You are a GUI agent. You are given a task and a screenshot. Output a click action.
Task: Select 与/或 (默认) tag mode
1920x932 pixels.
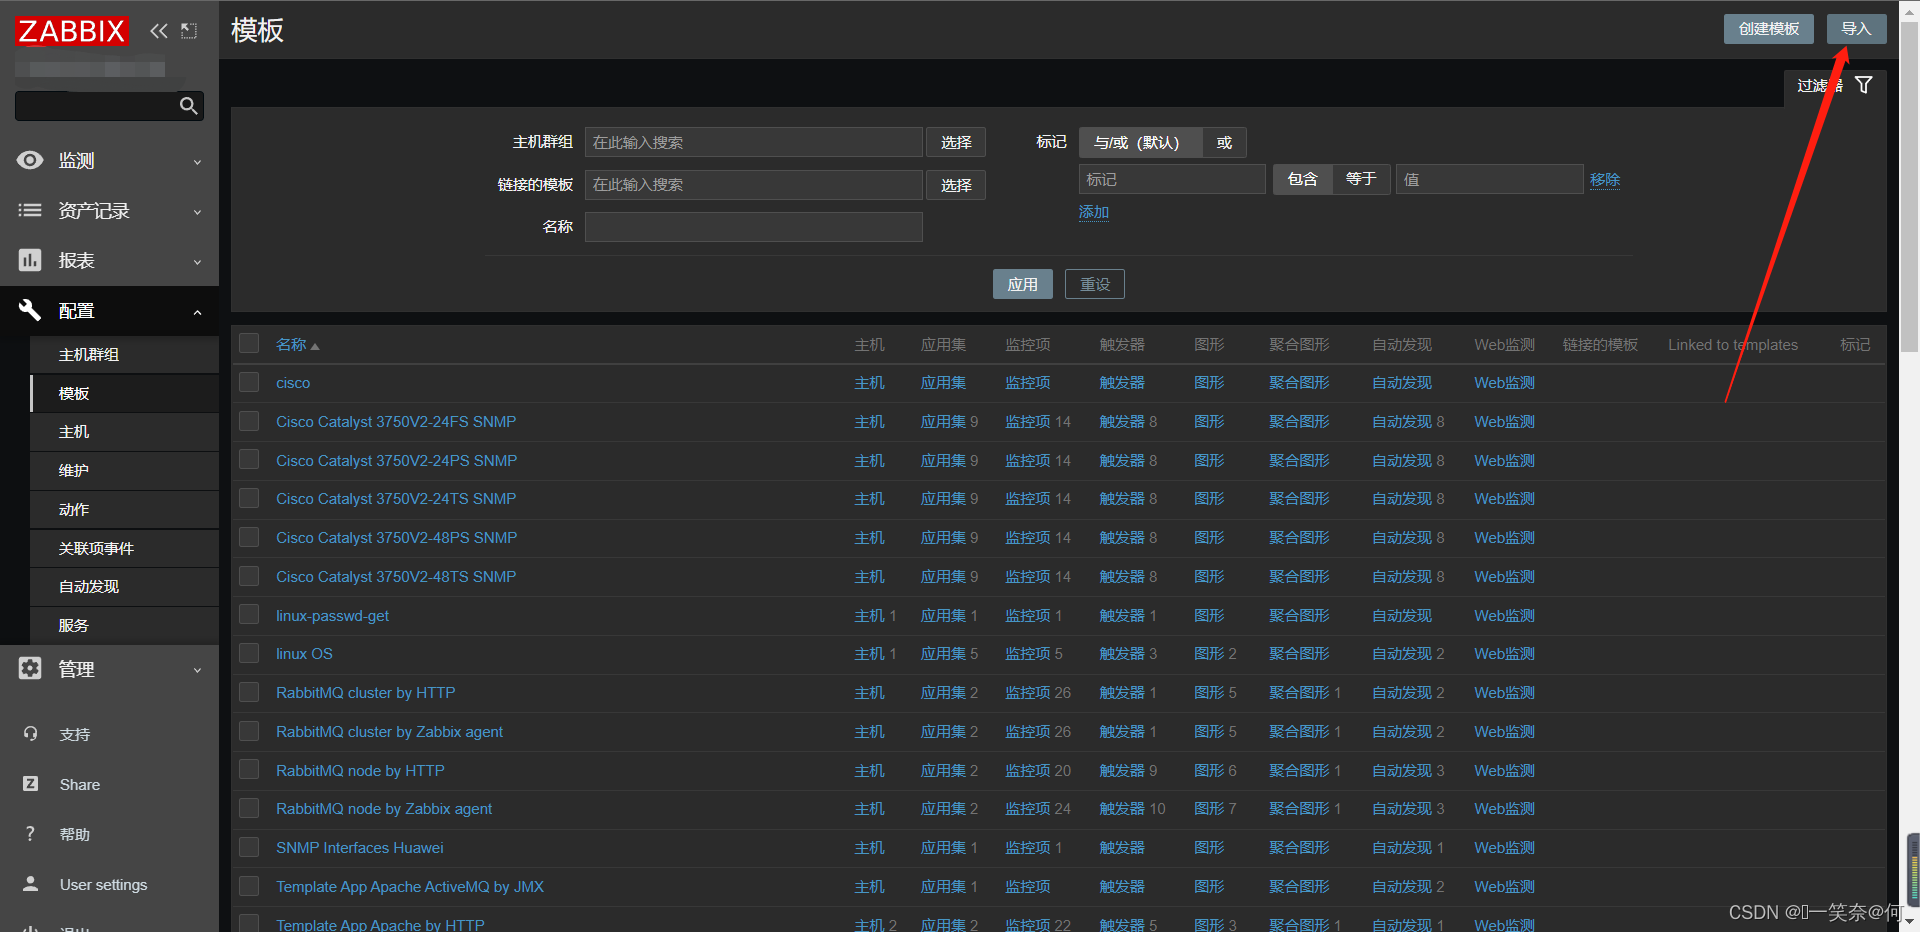tap(1140, 142)
